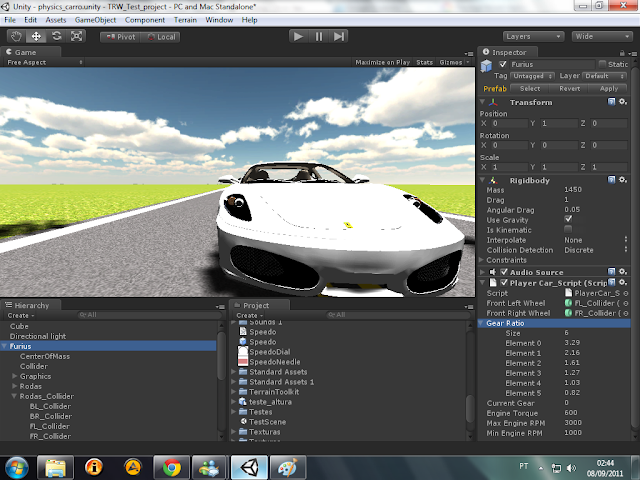The width and height of the screenshot is (640, 480).
Task: Open Transform component gear settings
Action: [x=623, y=102]
